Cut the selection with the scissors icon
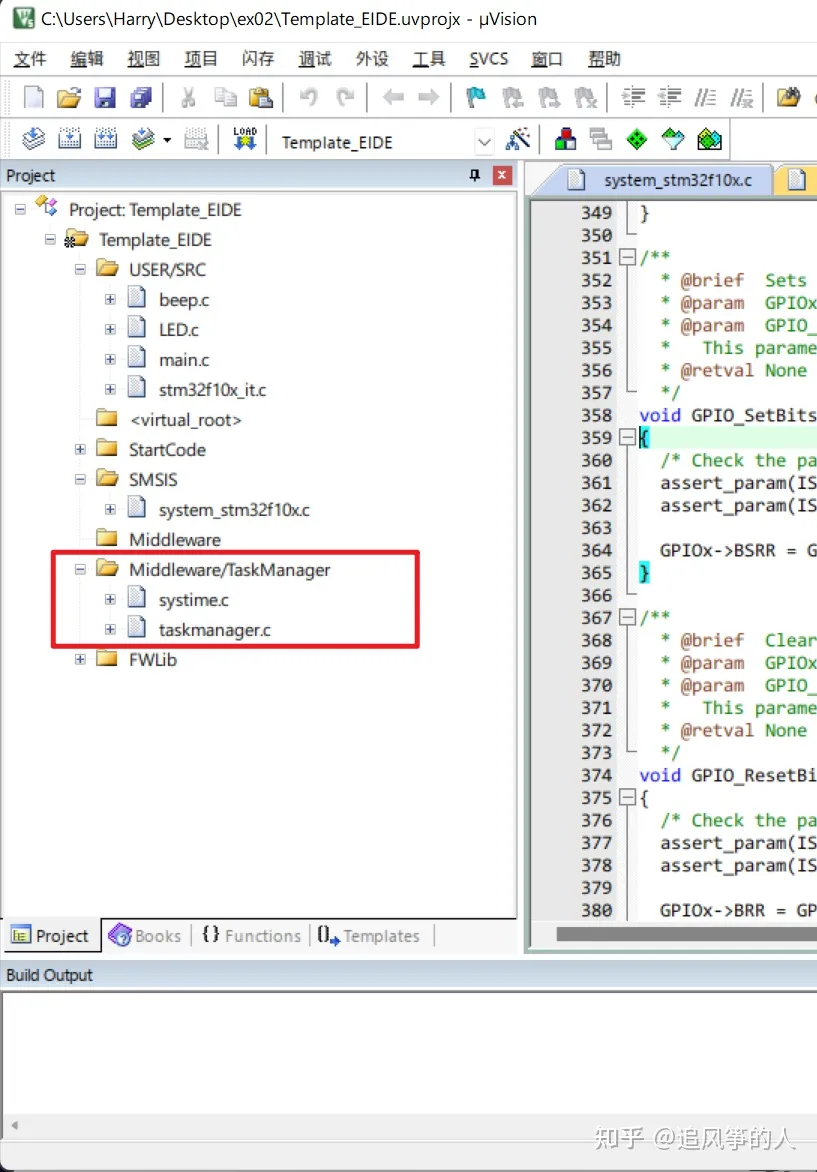The height and width of the screenshot is (1172, 817). click(x=188, y=97)
